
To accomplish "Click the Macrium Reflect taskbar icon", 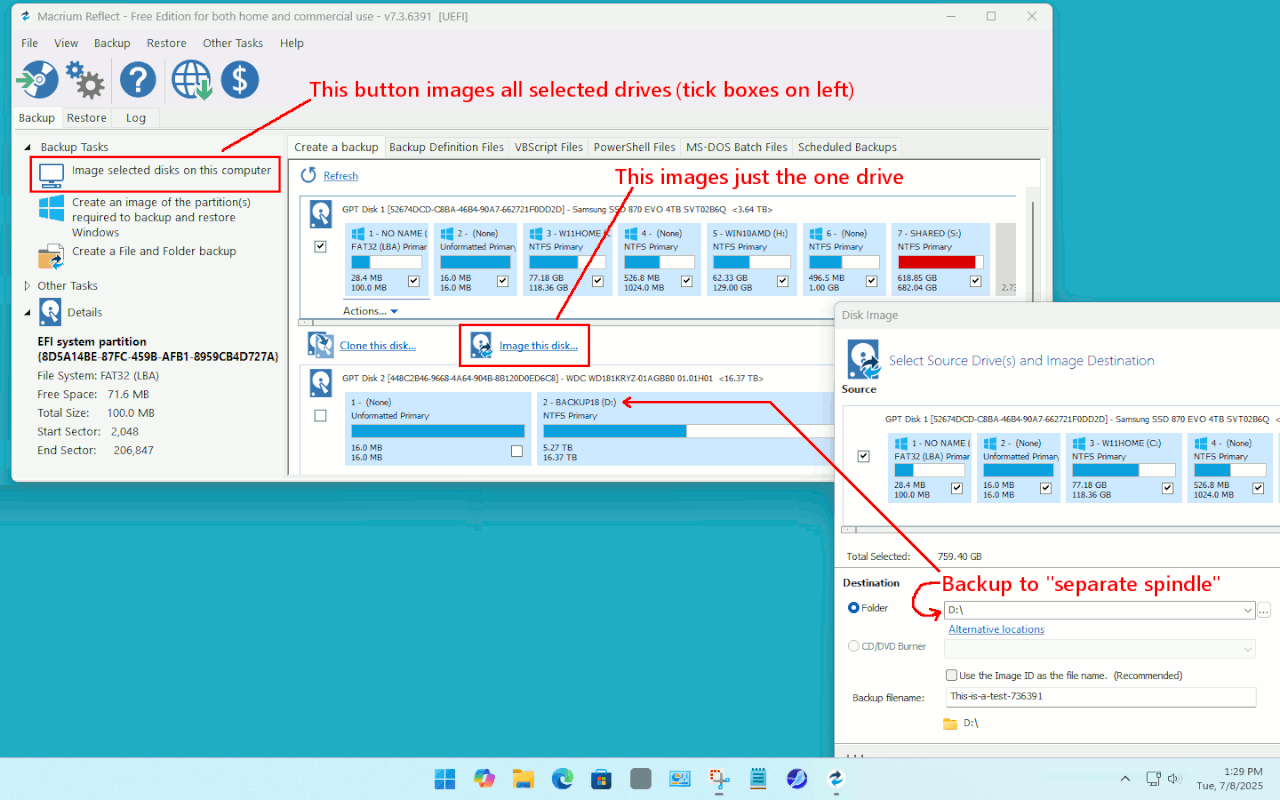I will pyautogui.click(x=836, y=778).
